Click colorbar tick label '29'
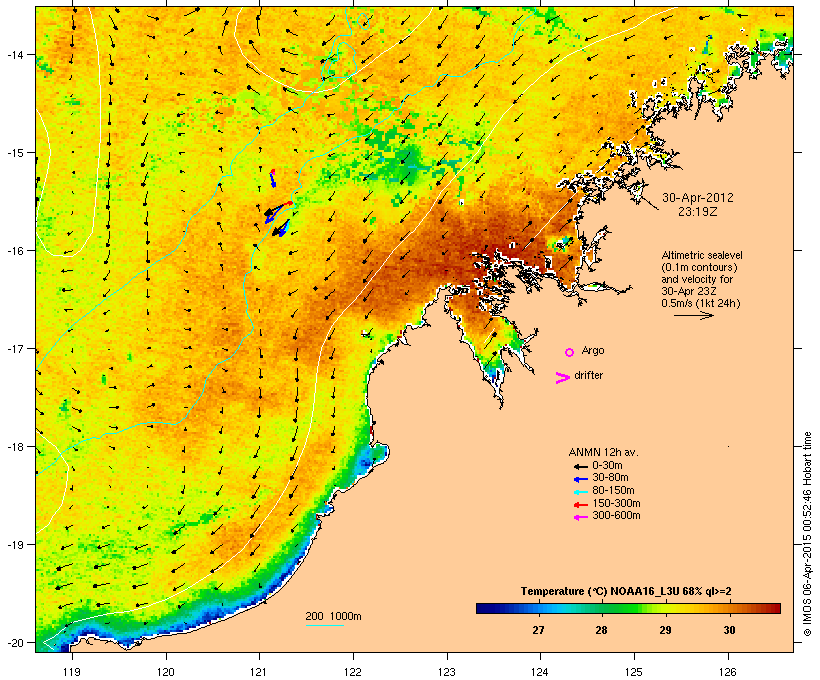Screen dimensions: 820x680 665,630
